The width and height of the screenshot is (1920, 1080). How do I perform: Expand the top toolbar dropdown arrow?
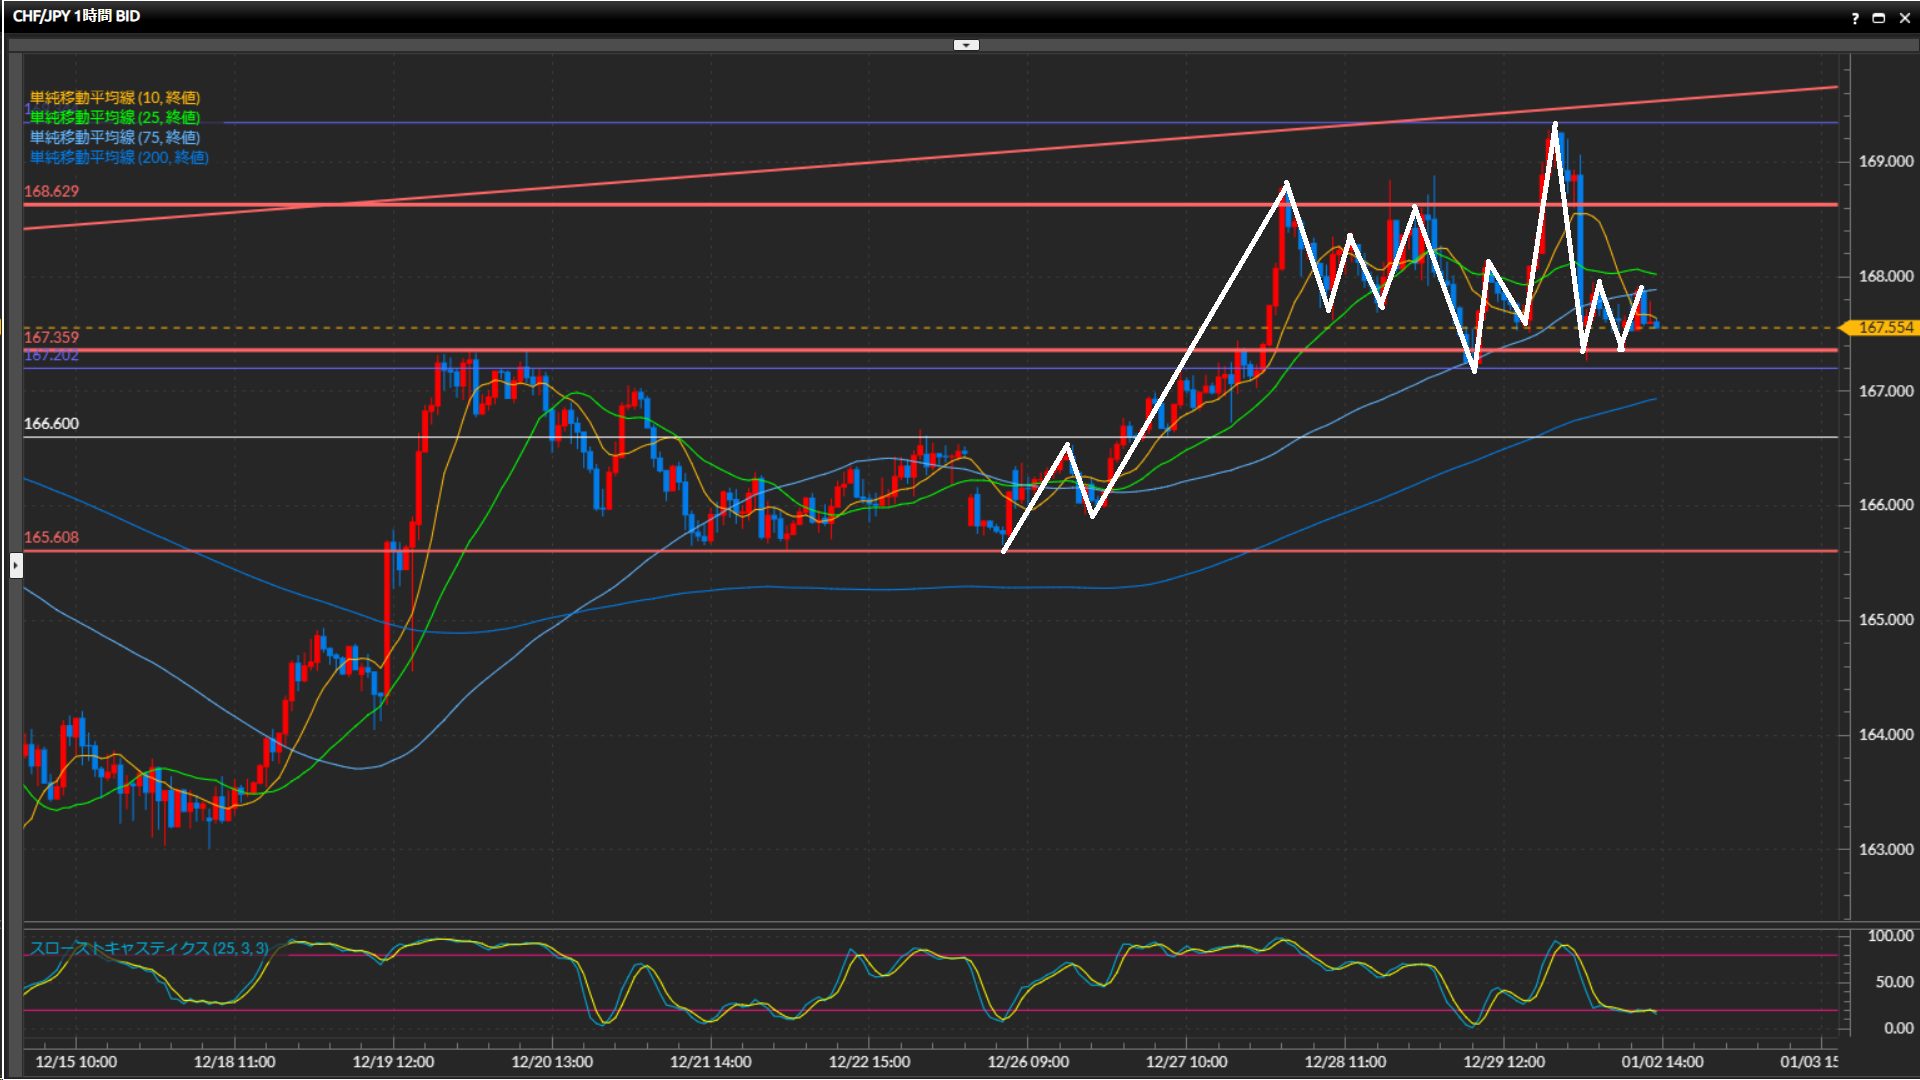[x=966, y=45]
